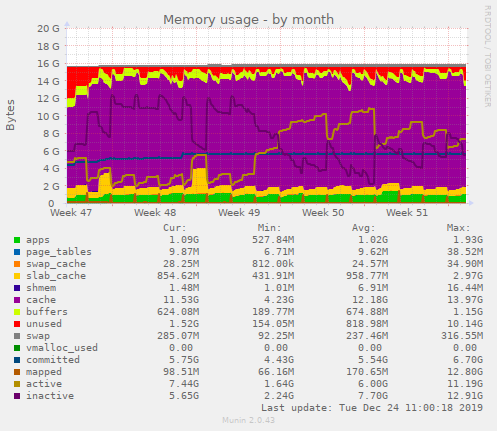
Task: Click the '2 G' y-axis tick label
Action: [x=51, y=186]
